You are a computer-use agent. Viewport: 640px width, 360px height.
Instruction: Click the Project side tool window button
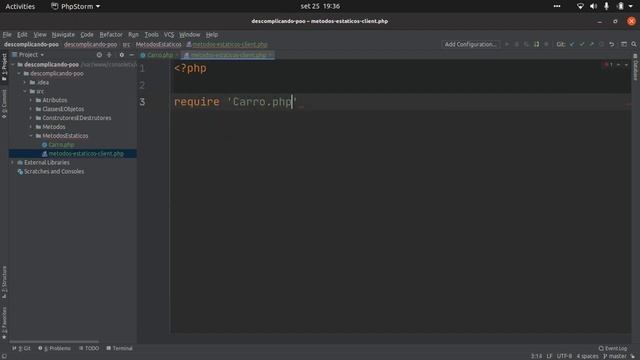tap(4, 67)
